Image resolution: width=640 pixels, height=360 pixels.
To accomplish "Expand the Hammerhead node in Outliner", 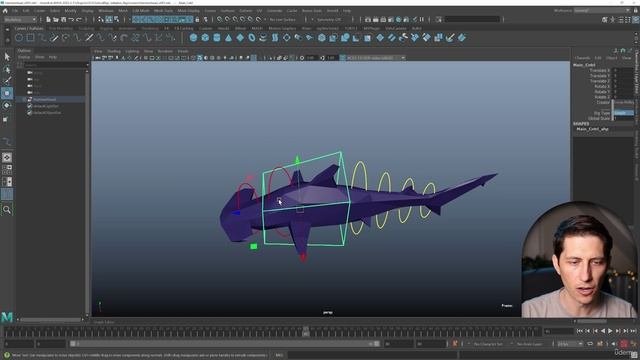I will 24,99.
